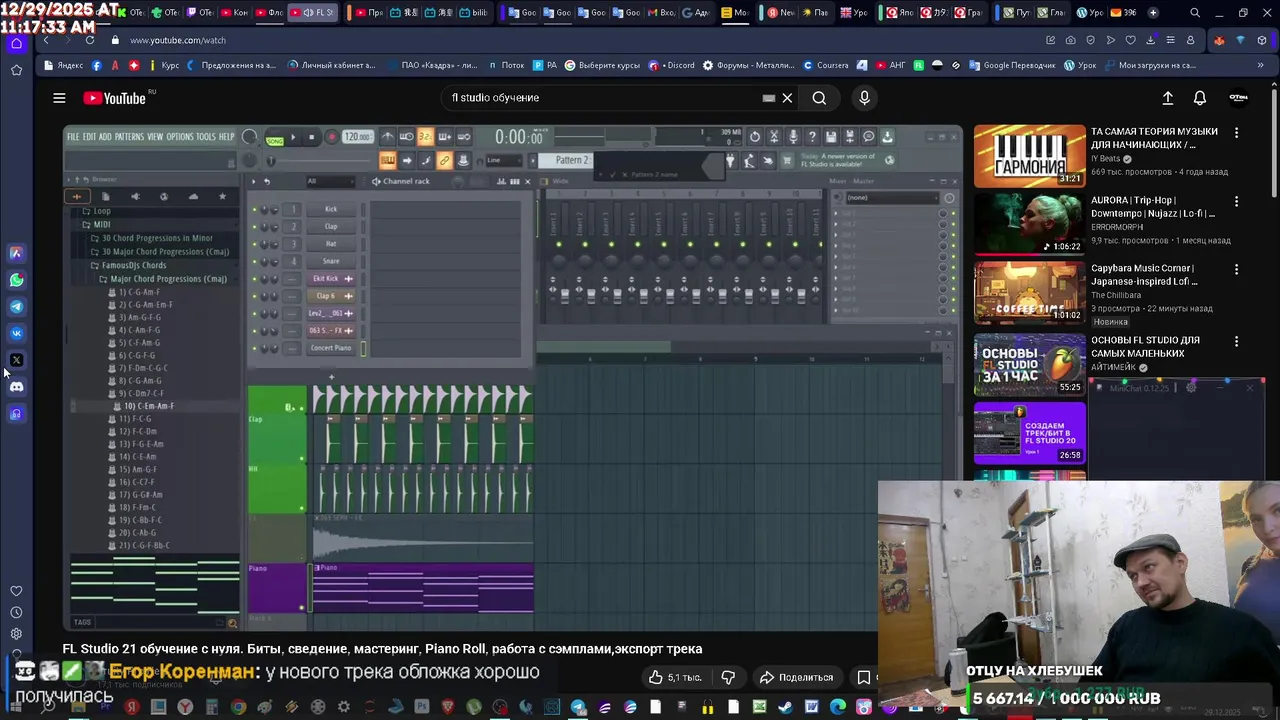
Task: Toggle the highlighted countdown-before-recording button
Action: (425, 137)
